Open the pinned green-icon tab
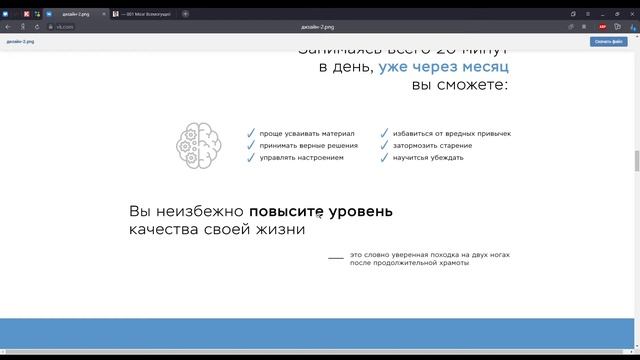The height and width of the screenshot is (360, 640). tap(37, 14)
